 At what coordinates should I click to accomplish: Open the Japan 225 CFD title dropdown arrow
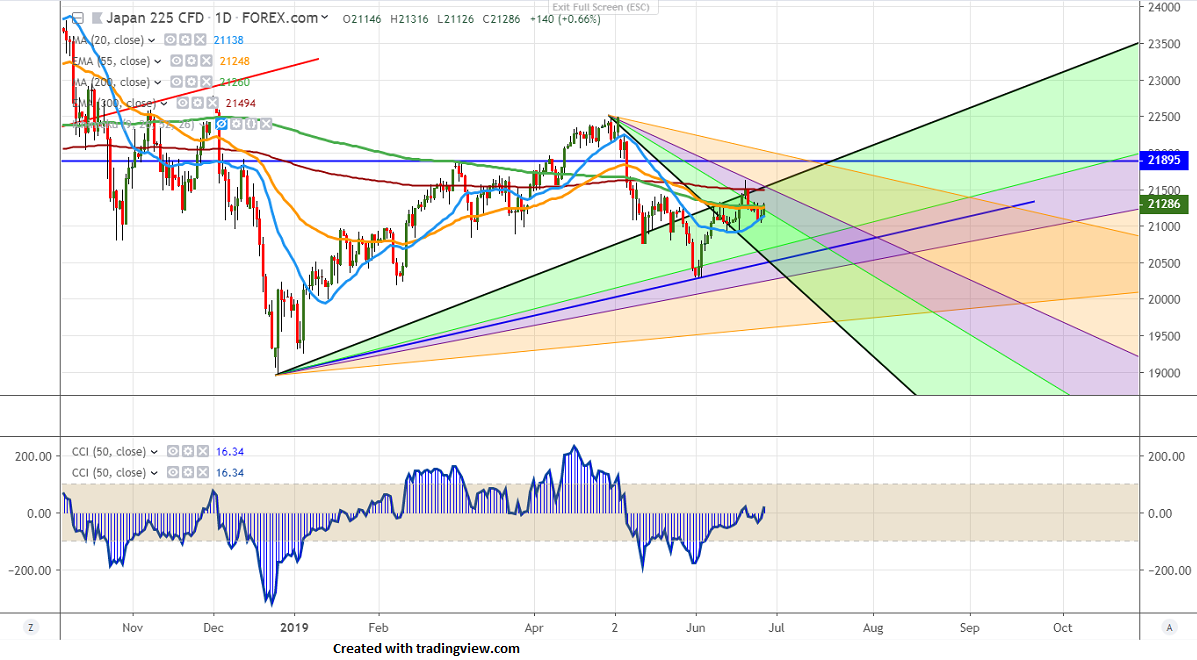tap(325, 18)
